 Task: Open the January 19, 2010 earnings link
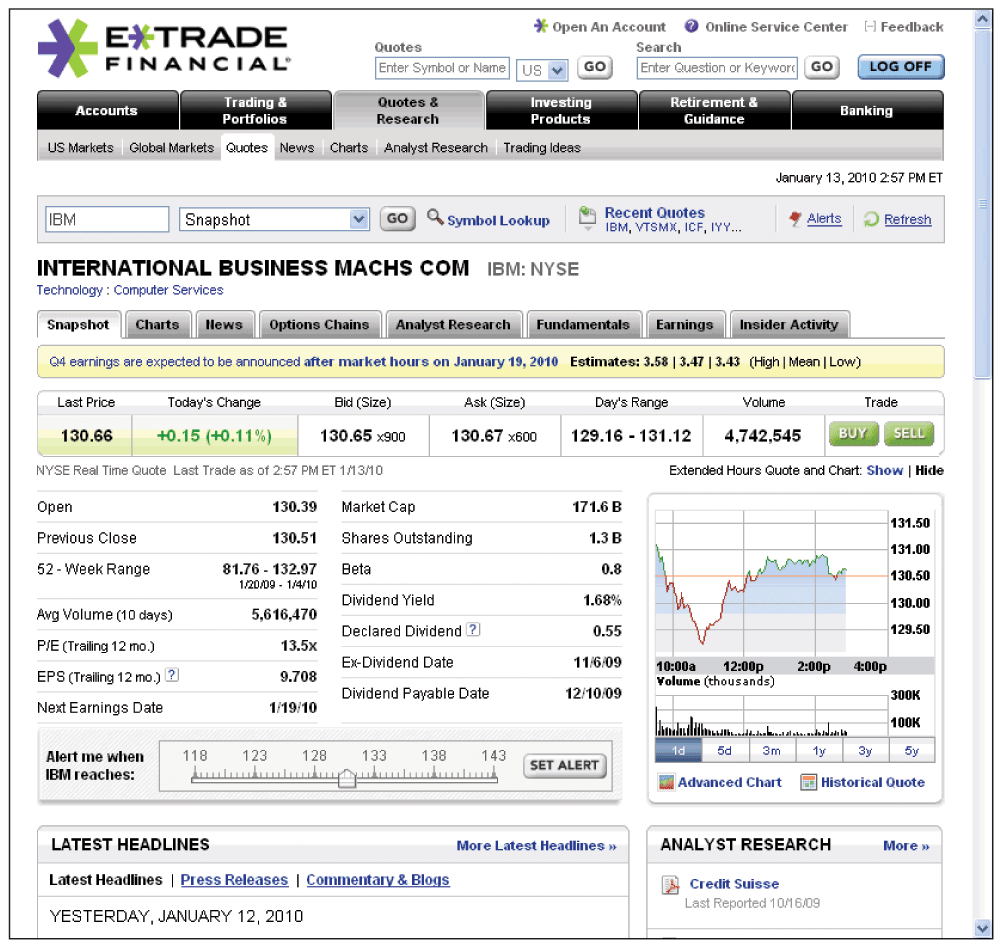pyautogui.click(x=430, y=362)
